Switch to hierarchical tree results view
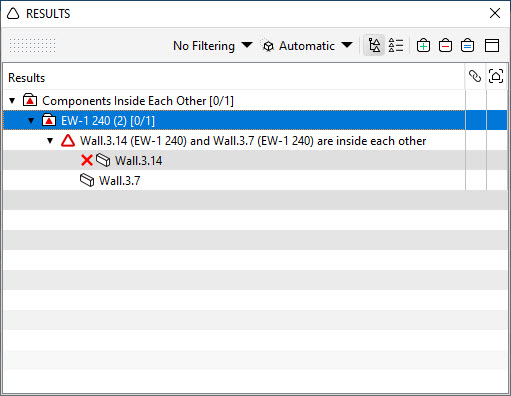This screenshot has height=396, width=511. pyautogui.click(x=374, y=45)
